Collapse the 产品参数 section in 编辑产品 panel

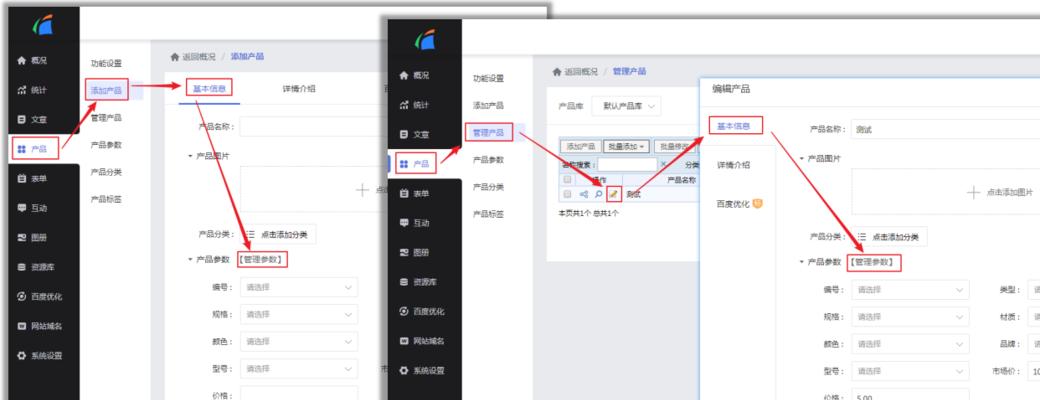802,263
